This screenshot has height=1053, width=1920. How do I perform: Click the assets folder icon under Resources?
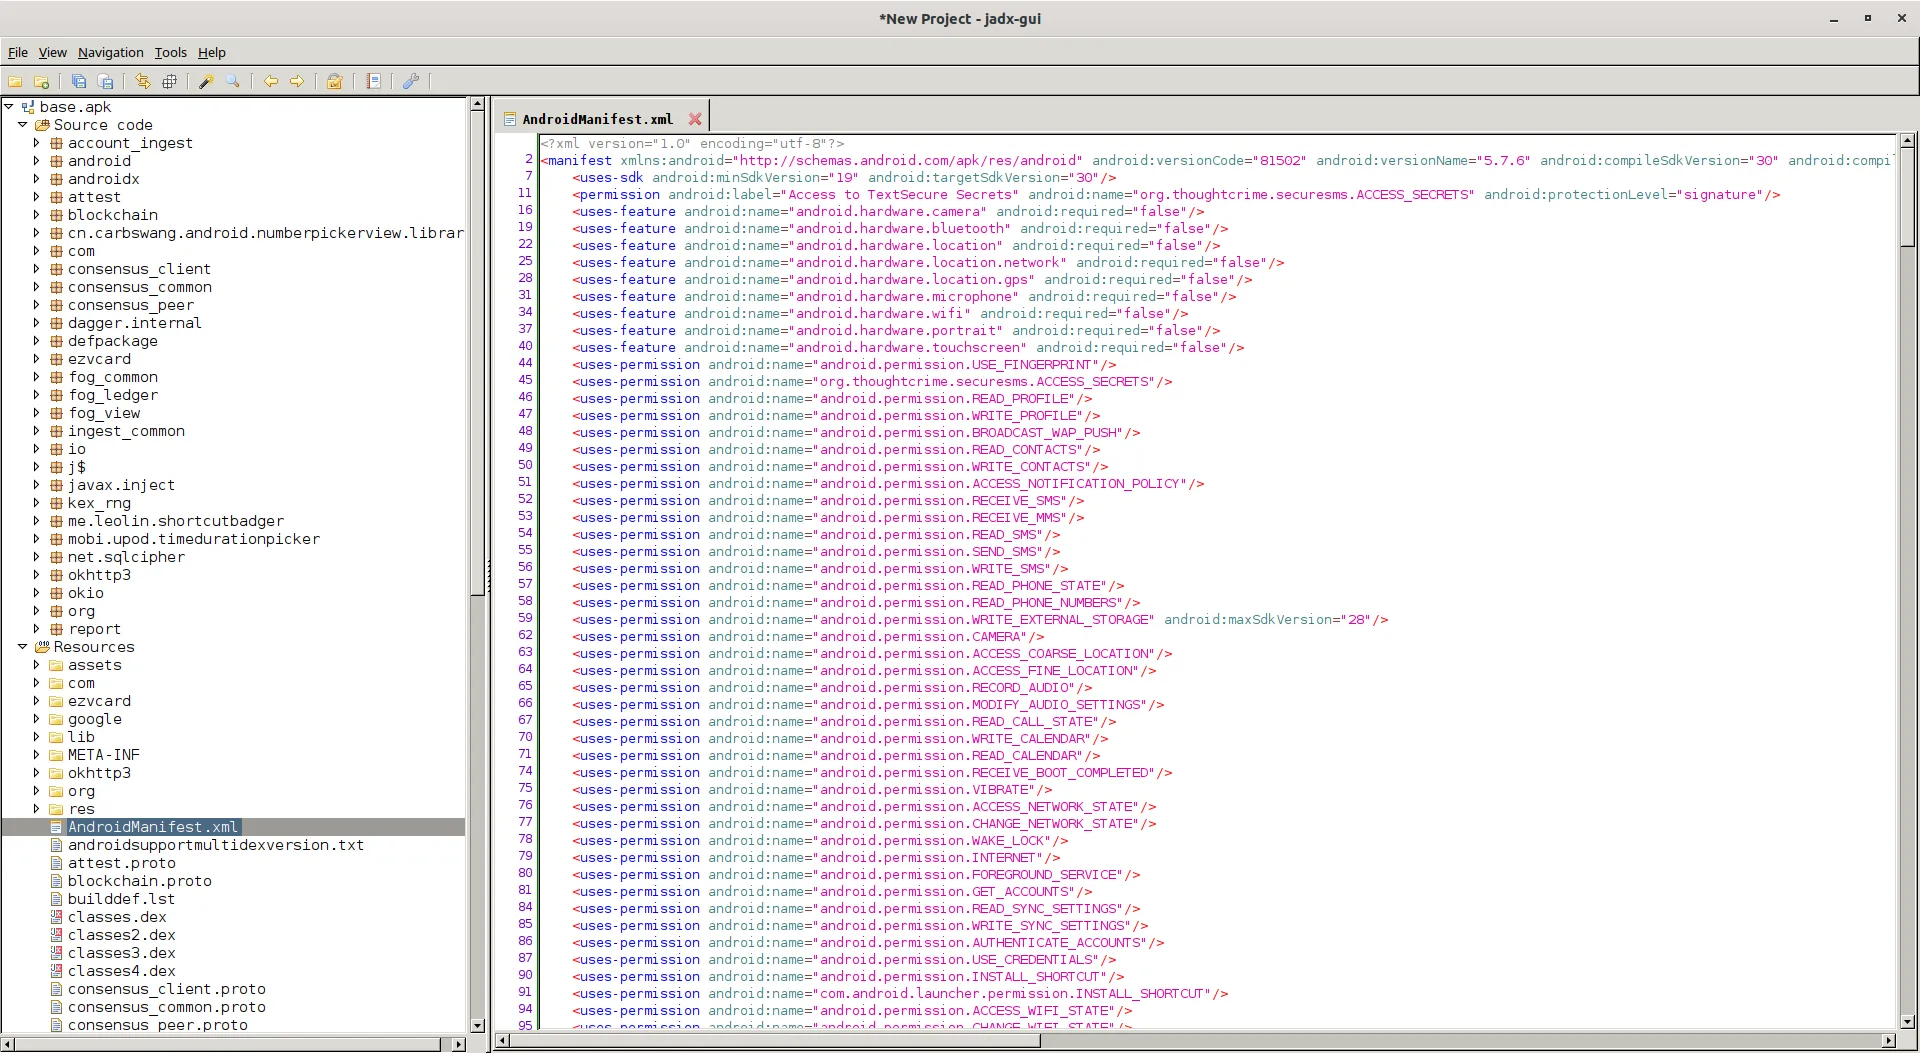tap(57, 665)
